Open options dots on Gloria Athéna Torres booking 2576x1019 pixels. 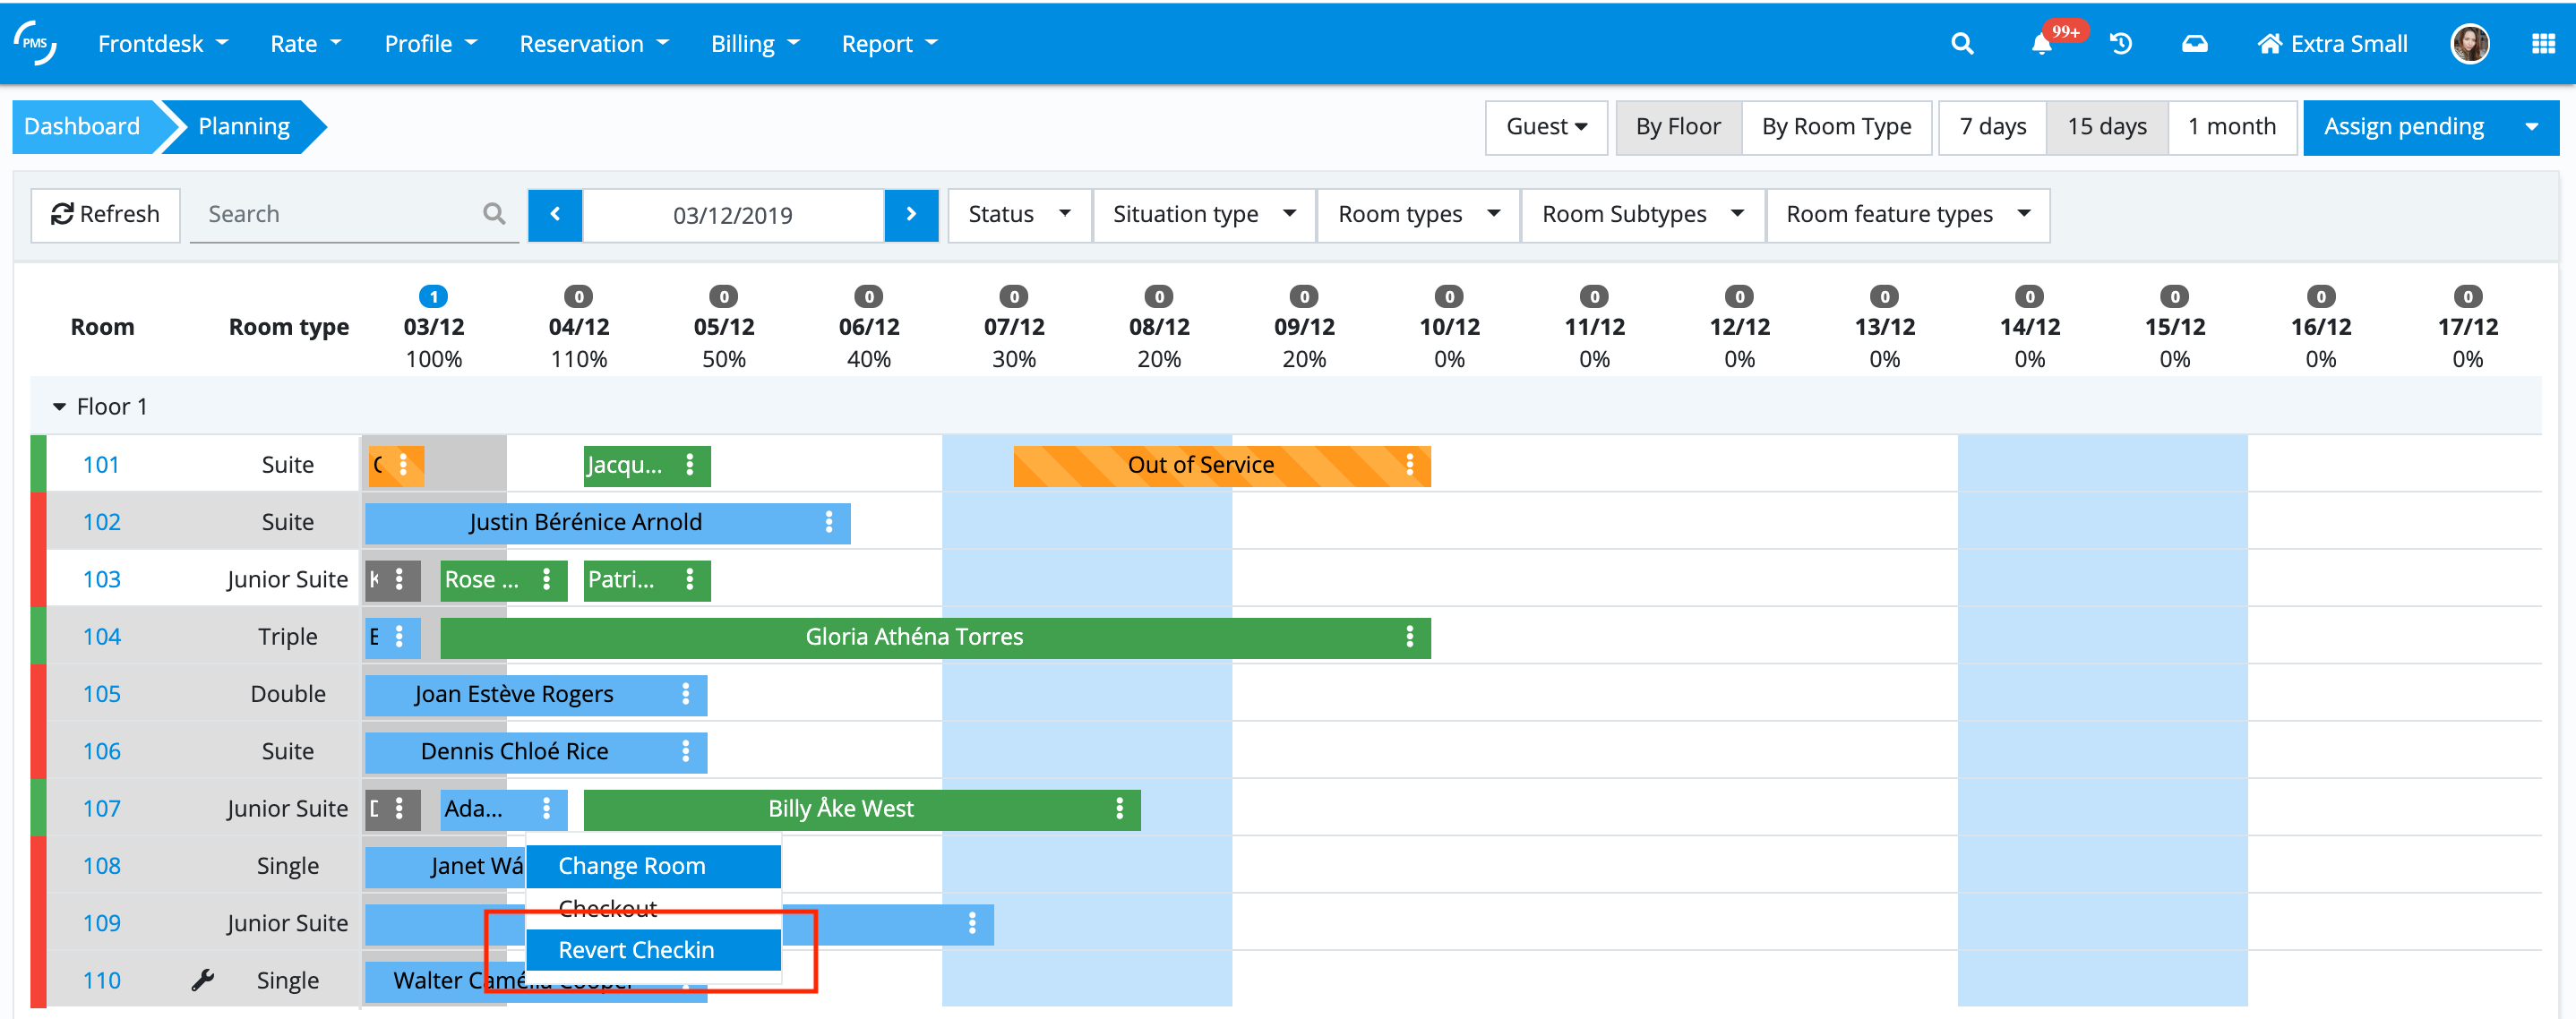1409,637
